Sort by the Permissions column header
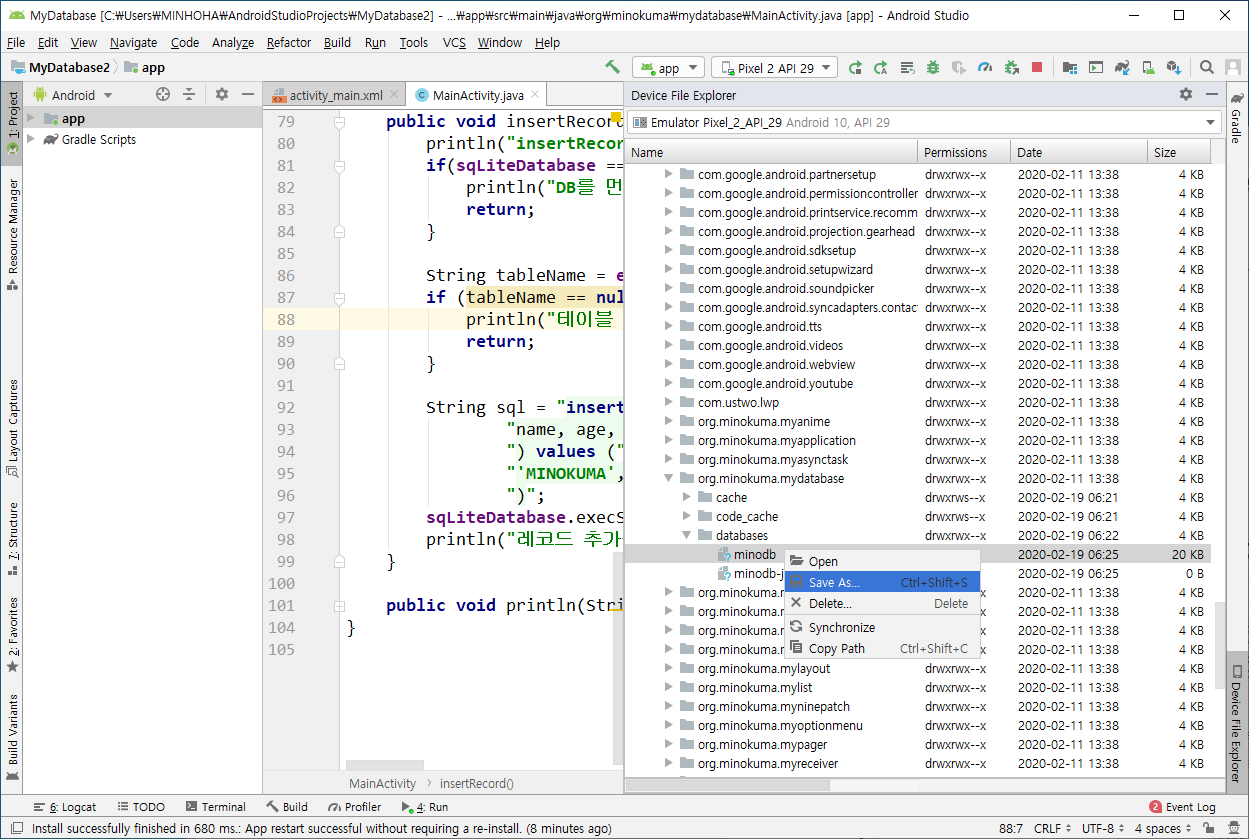 click(x=962, y=152)
